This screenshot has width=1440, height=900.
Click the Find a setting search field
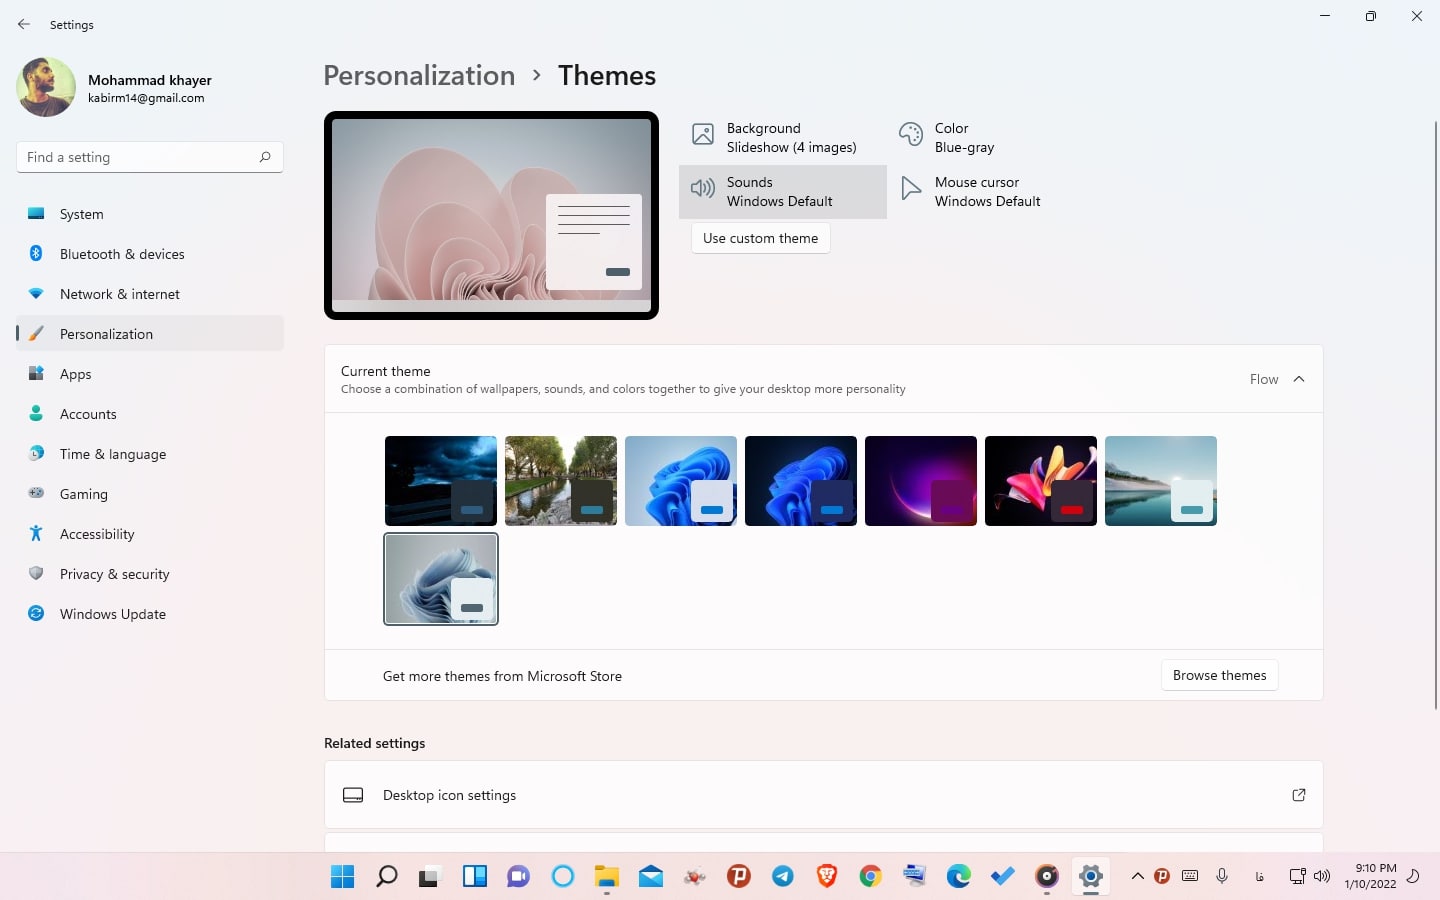click(x=138, y=157)
